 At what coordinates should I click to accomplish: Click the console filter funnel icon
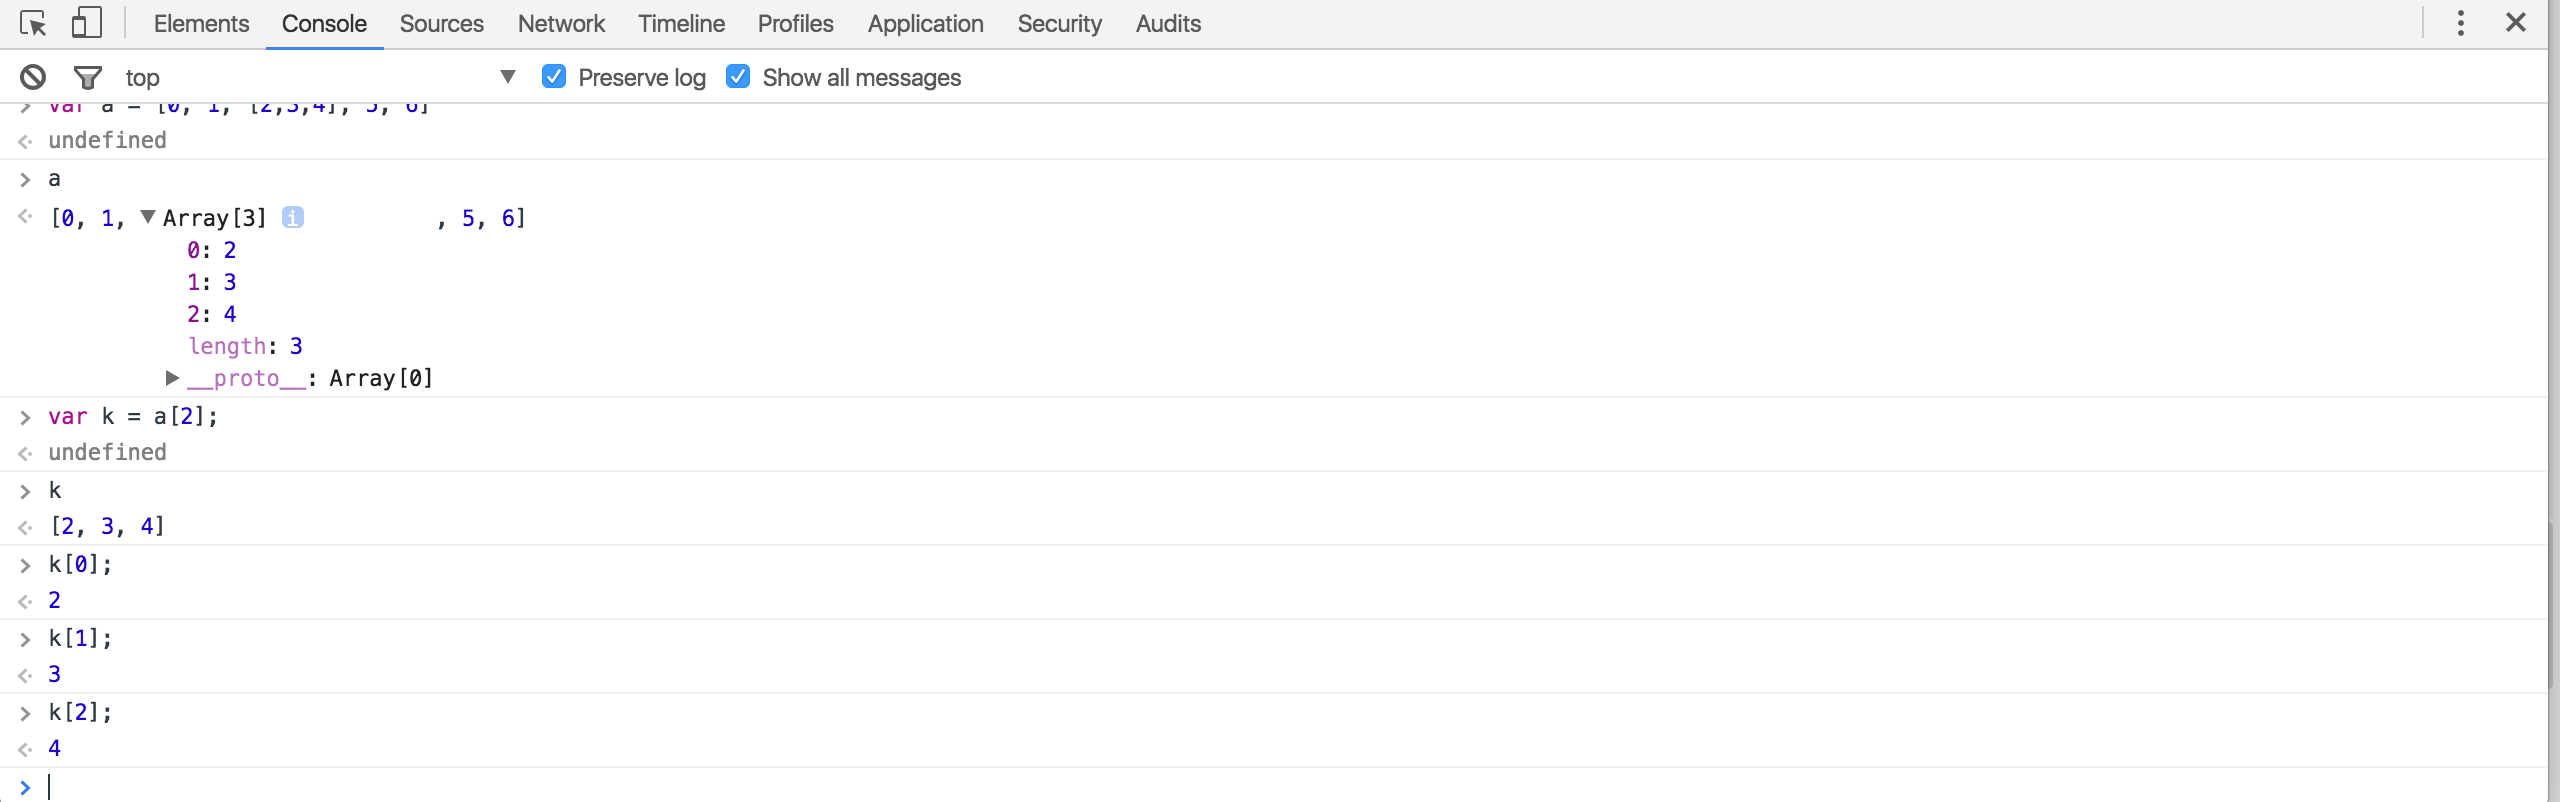click(88, 77)
